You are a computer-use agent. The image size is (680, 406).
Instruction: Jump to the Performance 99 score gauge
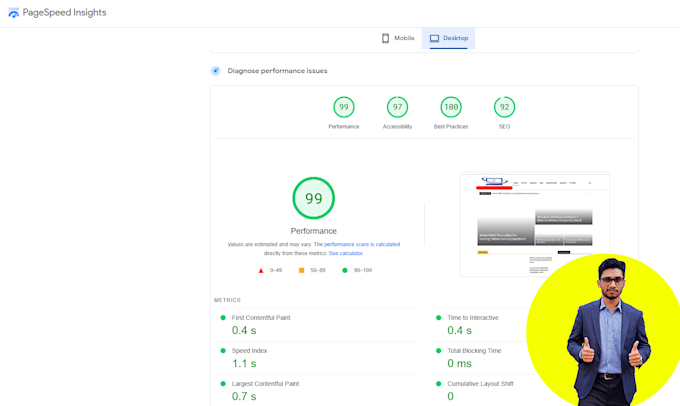coord(344,107)
